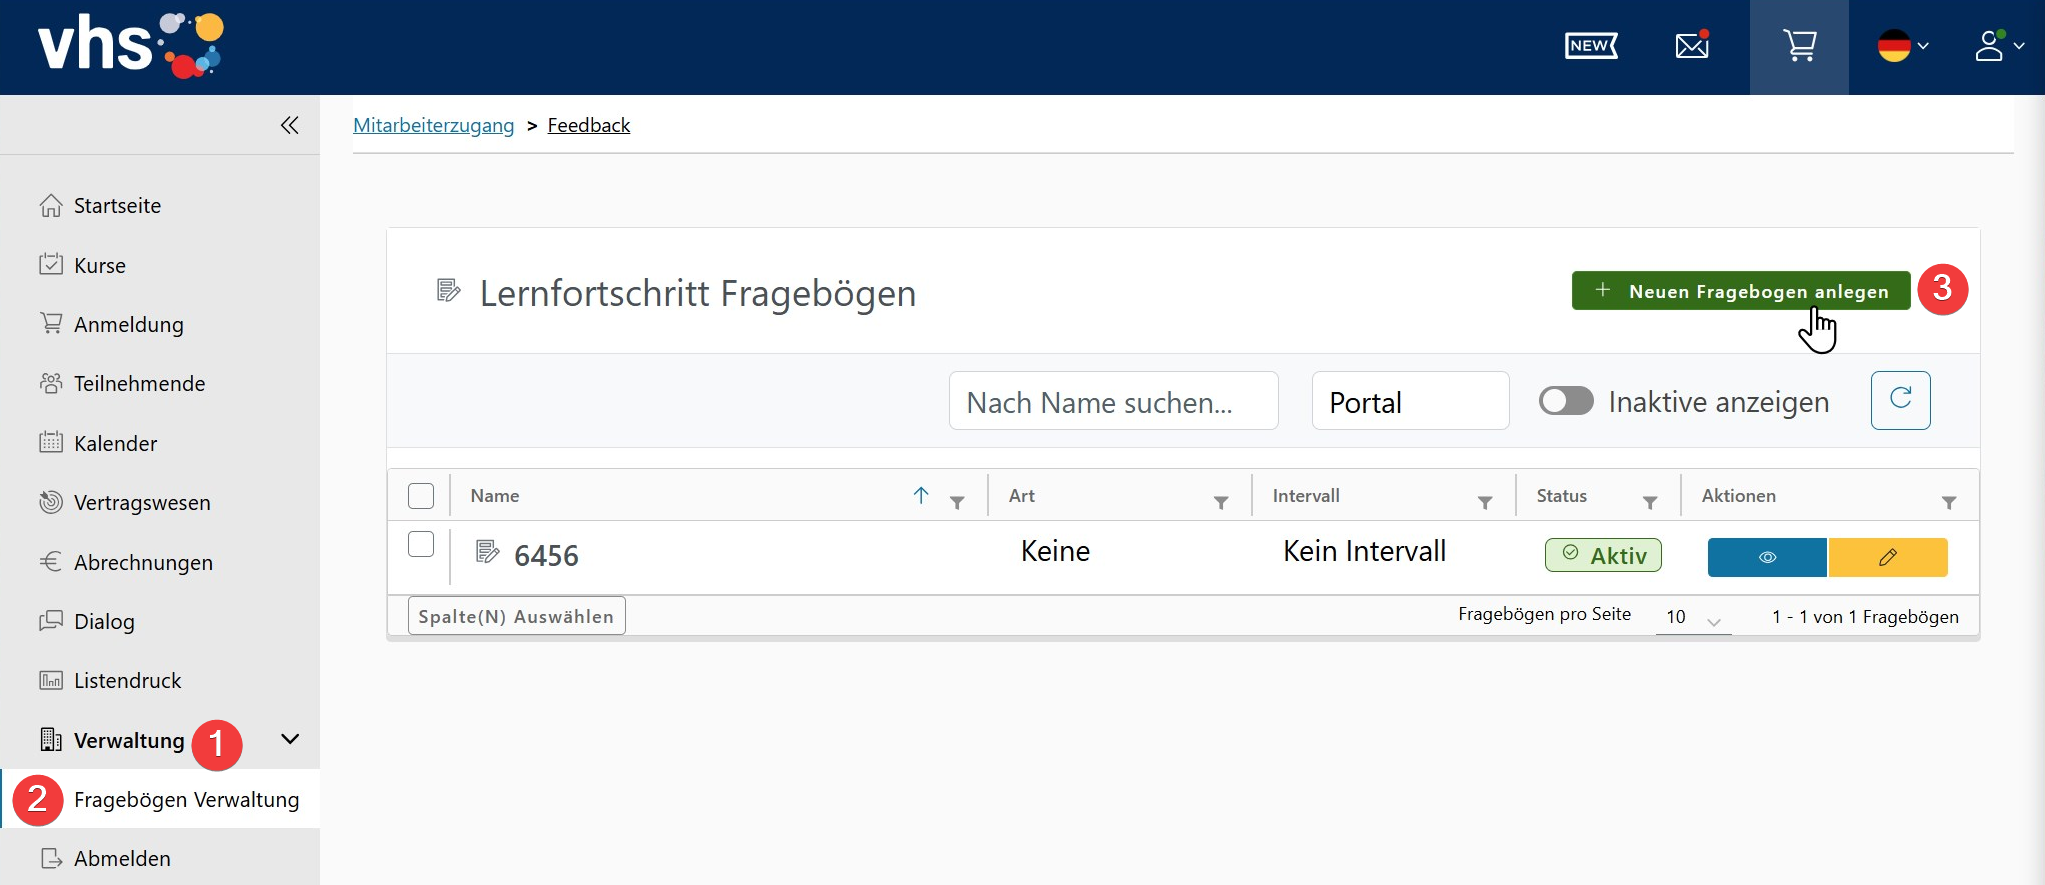Open the Feedback breadcrumb link

click(x=588, y=125)
